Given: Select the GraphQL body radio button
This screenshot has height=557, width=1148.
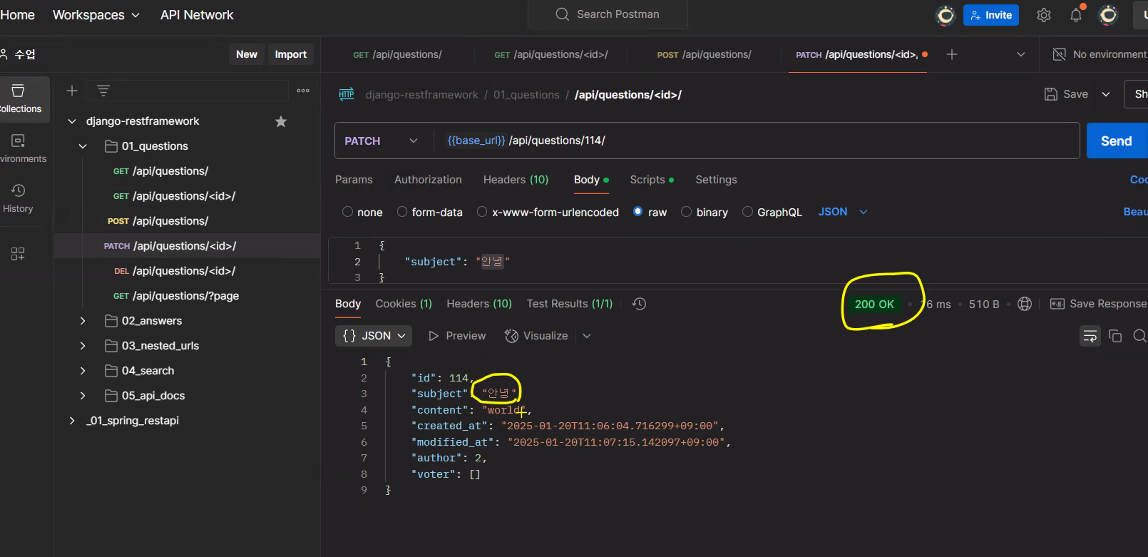Looking at the screenshot, I should 748,212.
